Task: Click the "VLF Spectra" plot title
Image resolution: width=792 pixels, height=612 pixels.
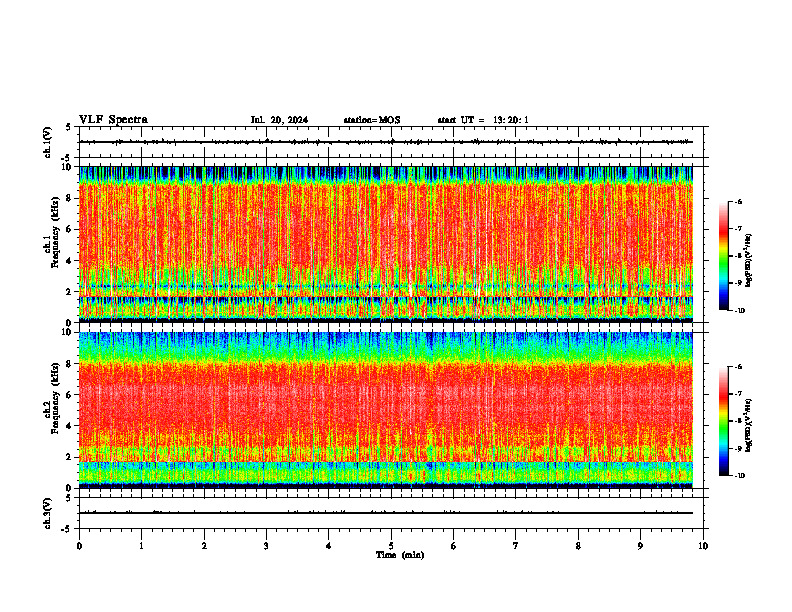Action: (113, 120)
